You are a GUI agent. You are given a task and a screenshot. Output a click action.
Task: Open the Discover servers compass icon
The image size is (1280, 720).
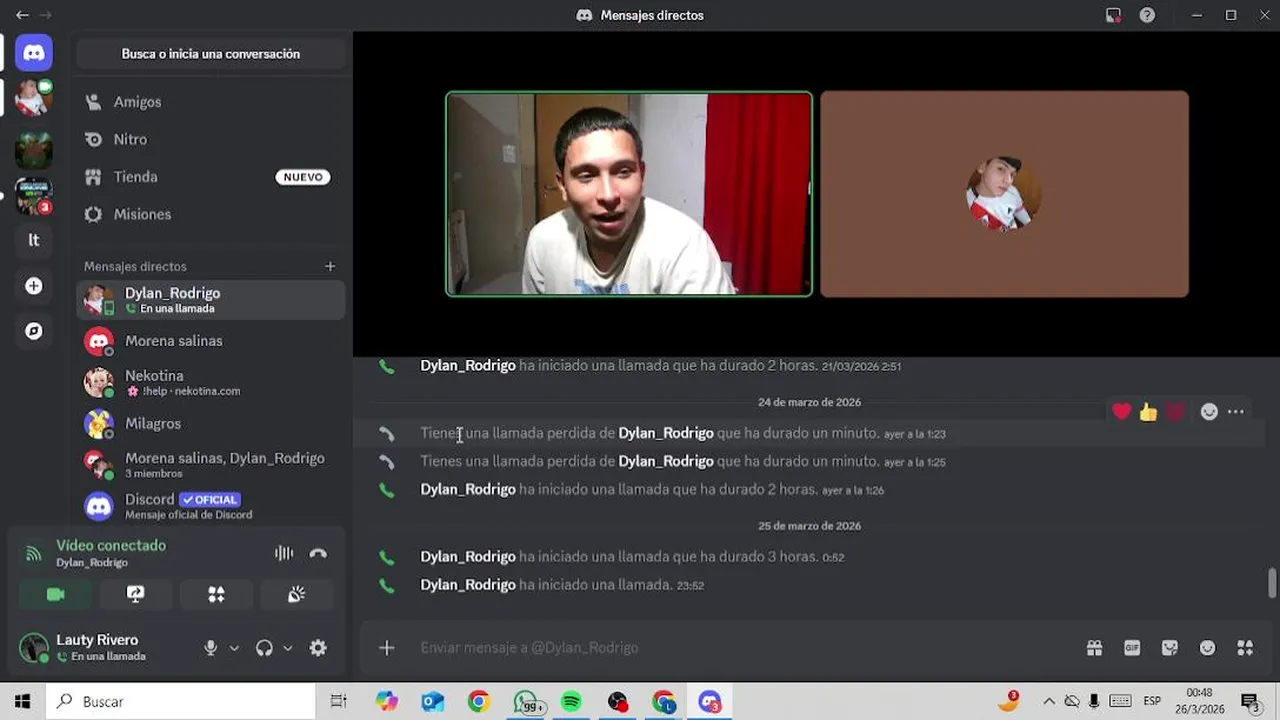(x=34, y=331)
